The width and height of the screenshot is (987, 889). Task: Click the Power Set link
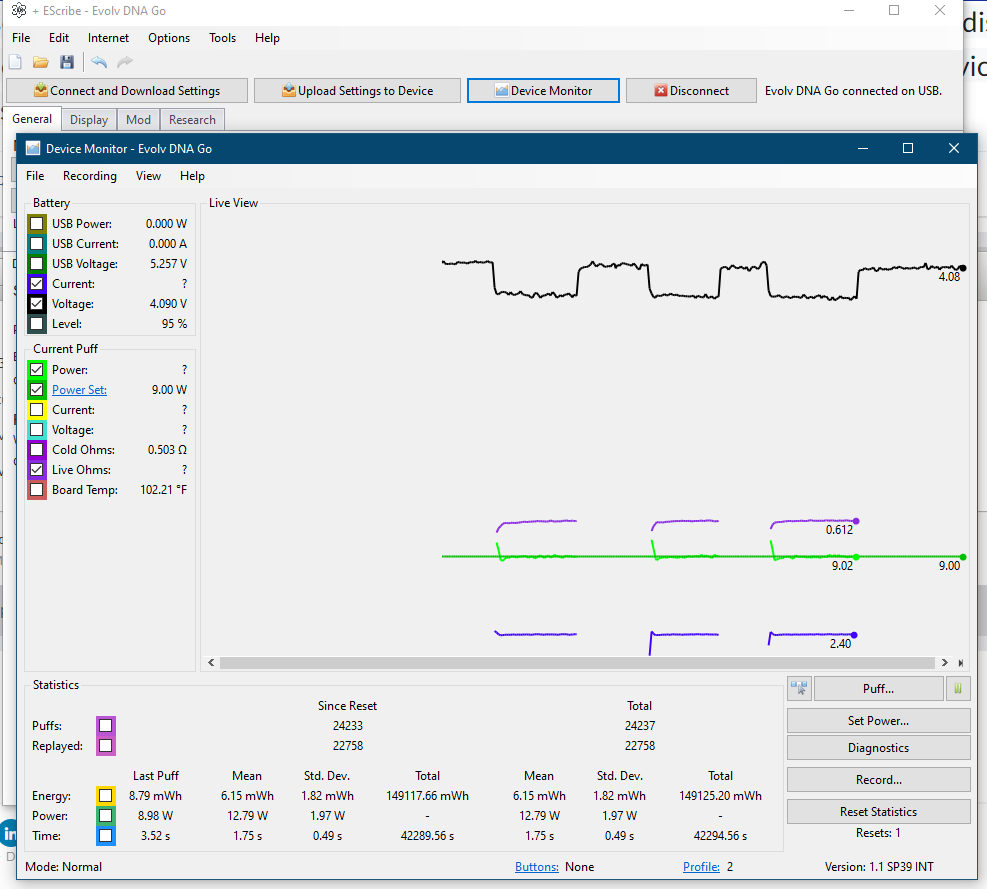click(x=79, y=390)
